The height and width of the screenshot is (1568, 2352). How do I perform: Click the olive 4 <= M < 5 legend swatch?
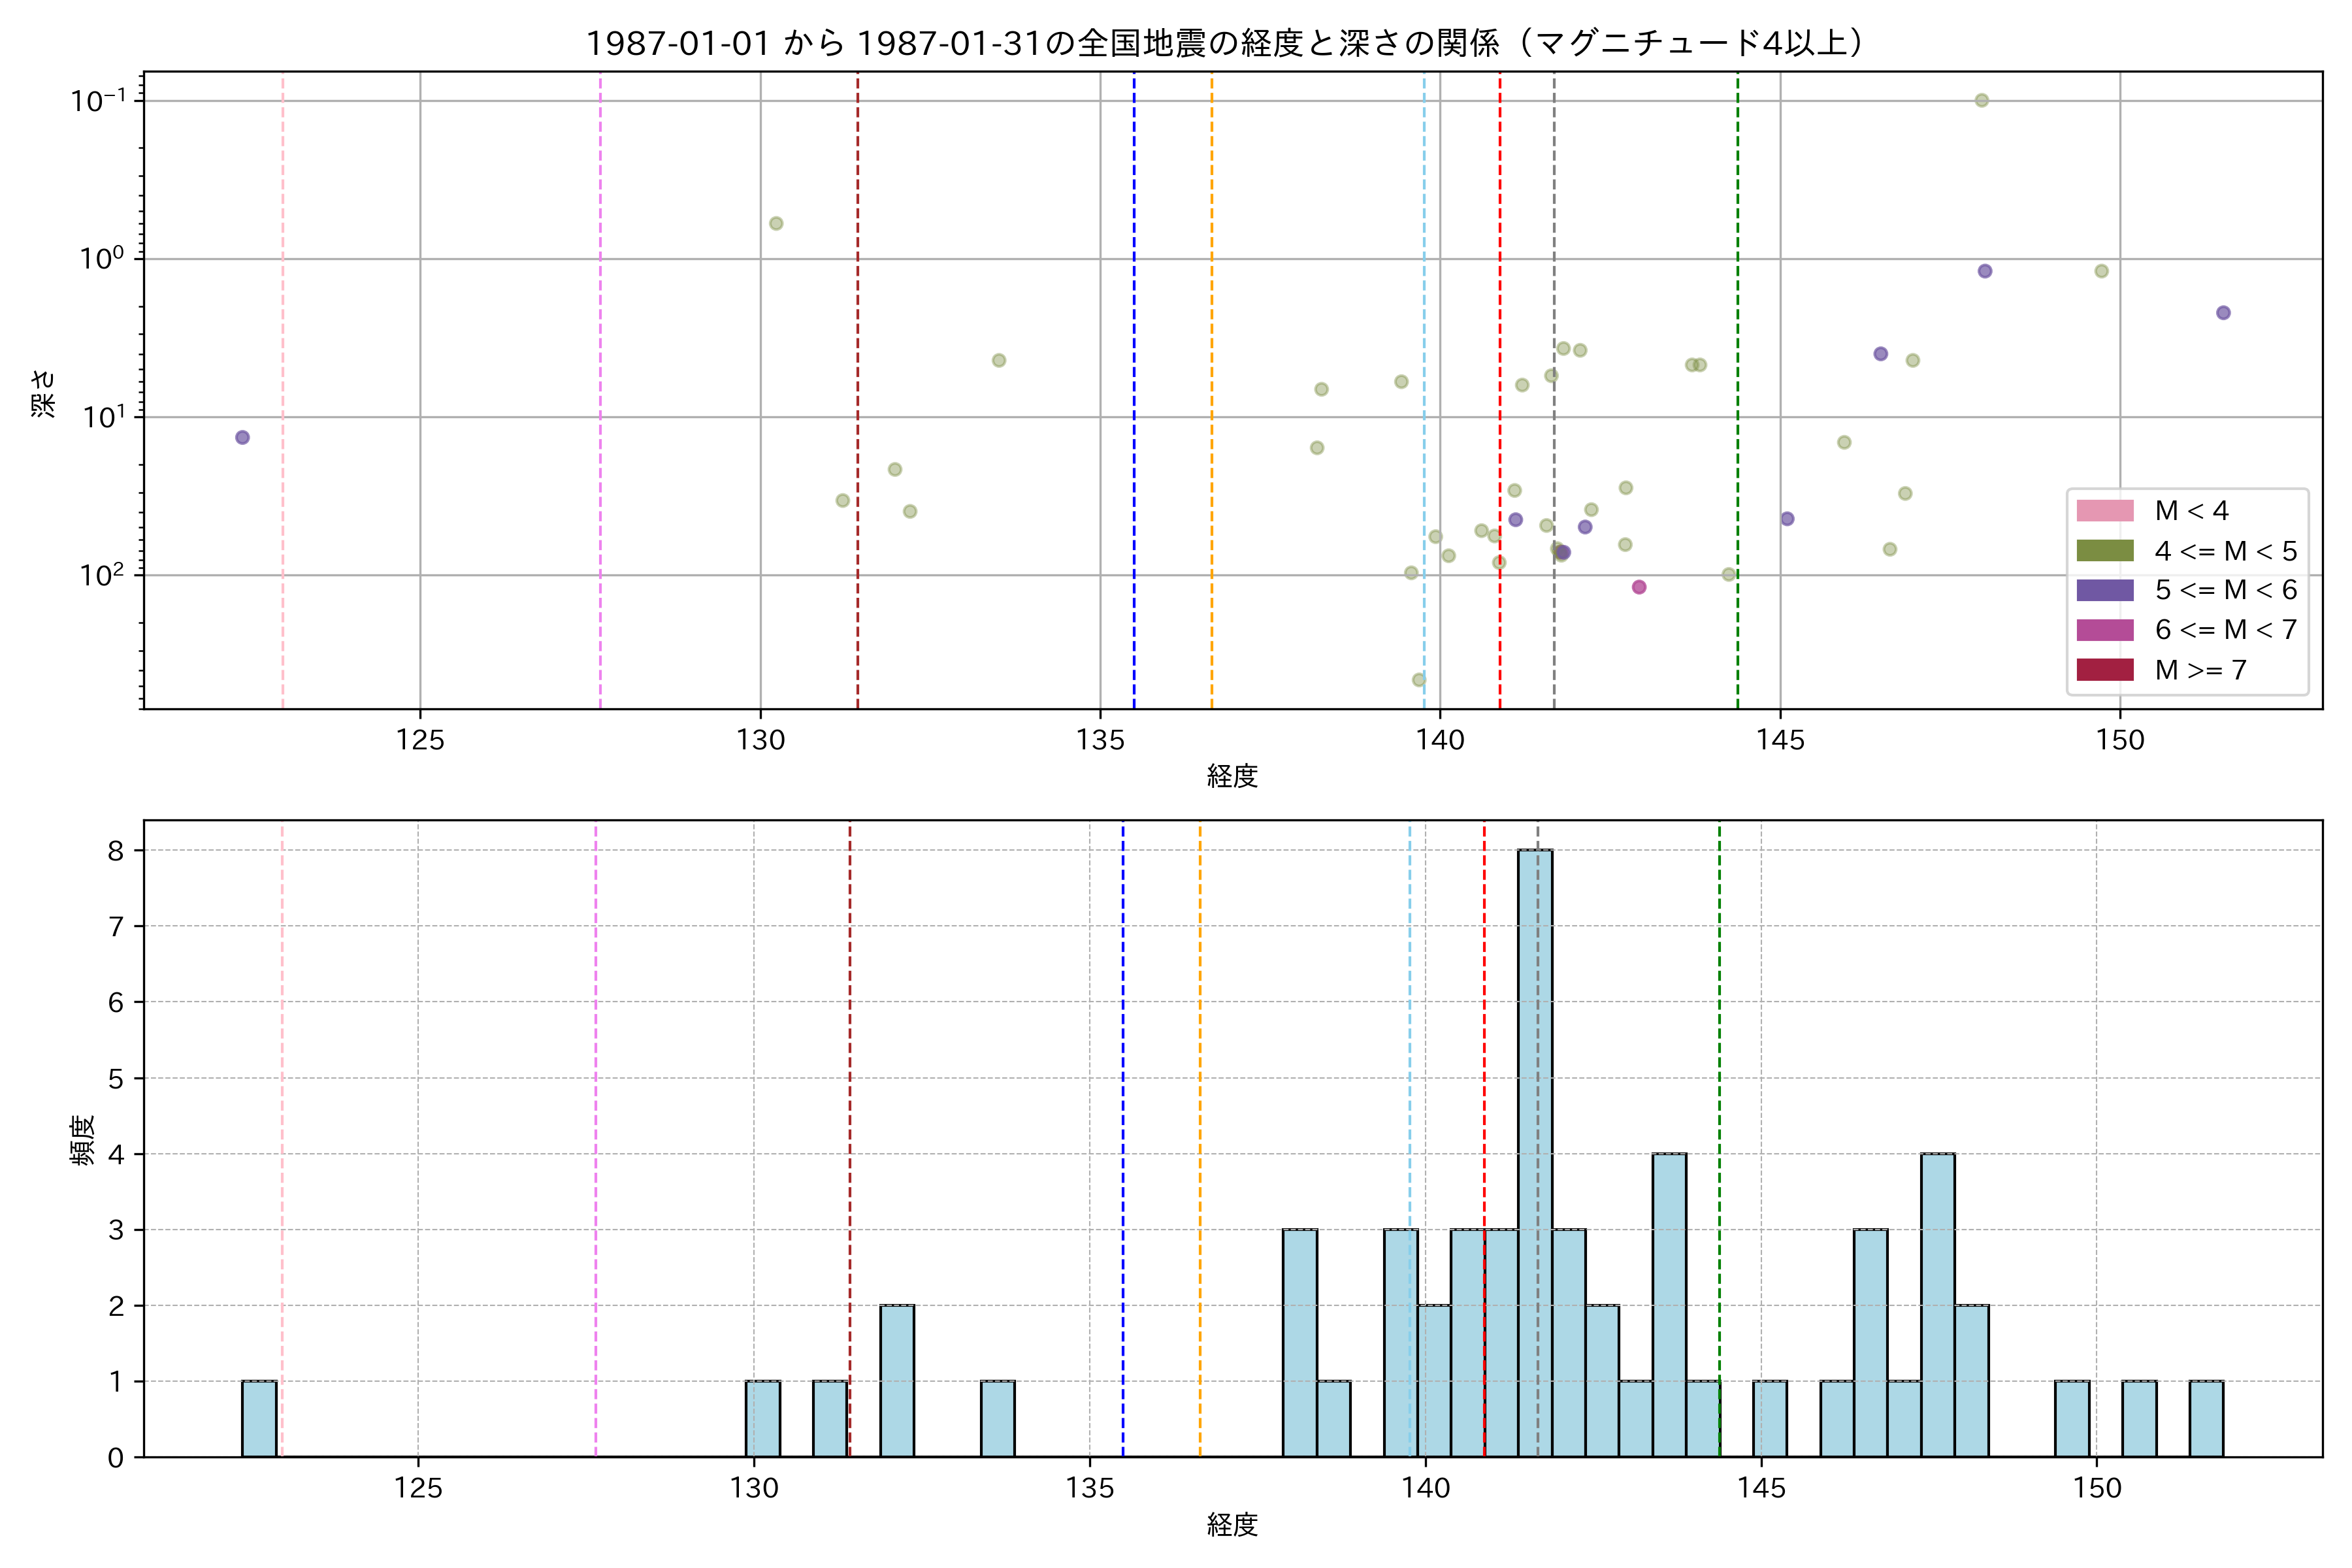pyautogui.click(x=2104, y=551)
